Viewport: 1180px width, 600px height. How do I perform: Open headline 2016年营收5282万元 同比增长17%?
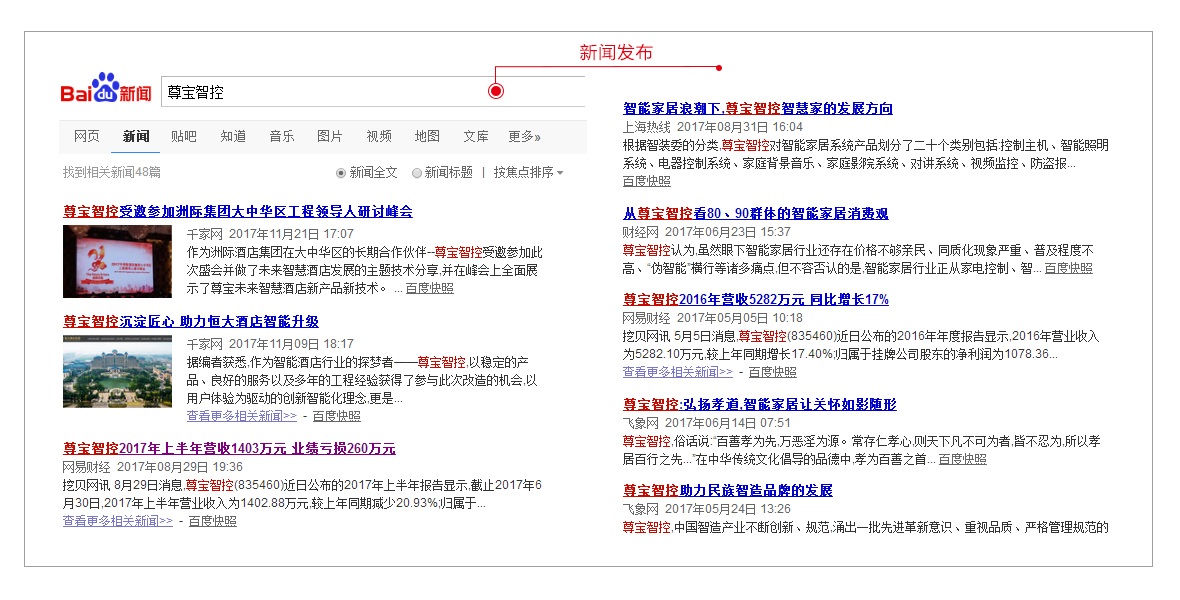(756, 300)
